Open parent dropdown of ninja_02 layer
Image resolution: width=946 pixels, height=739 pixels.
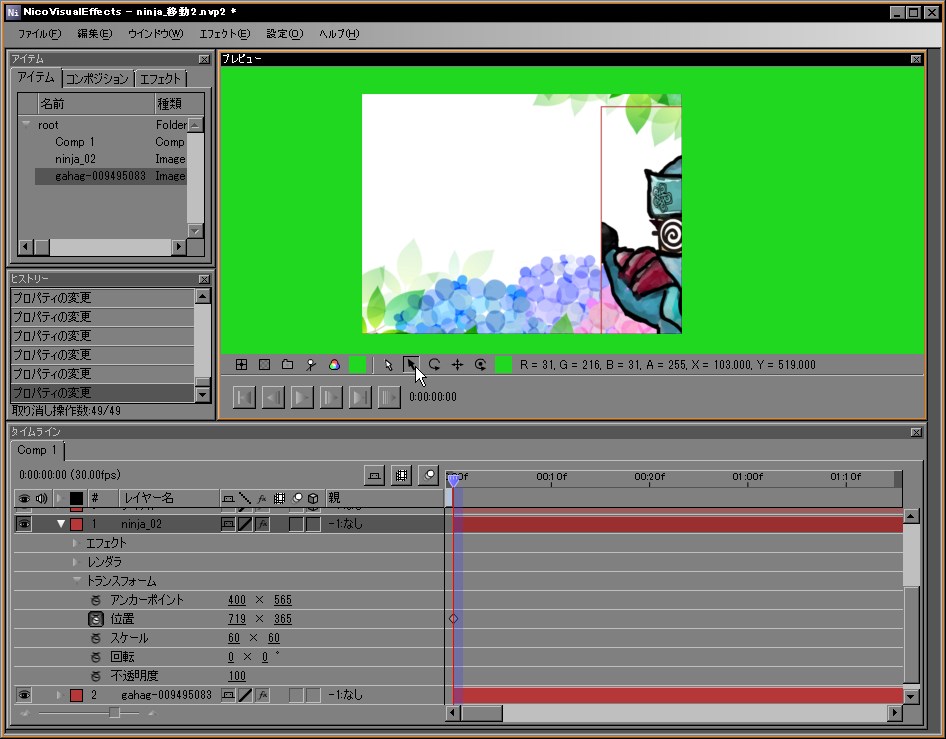coord(345,524)
